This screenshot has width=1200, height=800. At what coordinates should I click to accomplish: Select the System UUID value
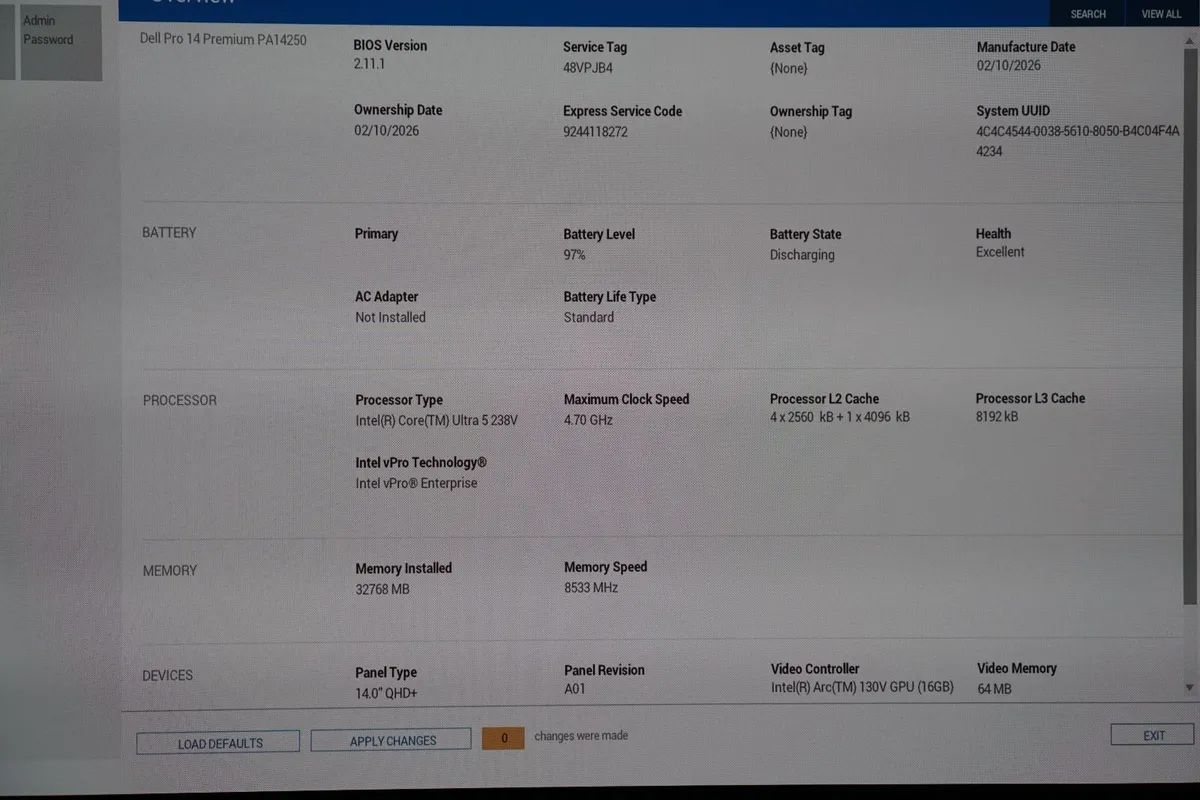(1078, 141)
